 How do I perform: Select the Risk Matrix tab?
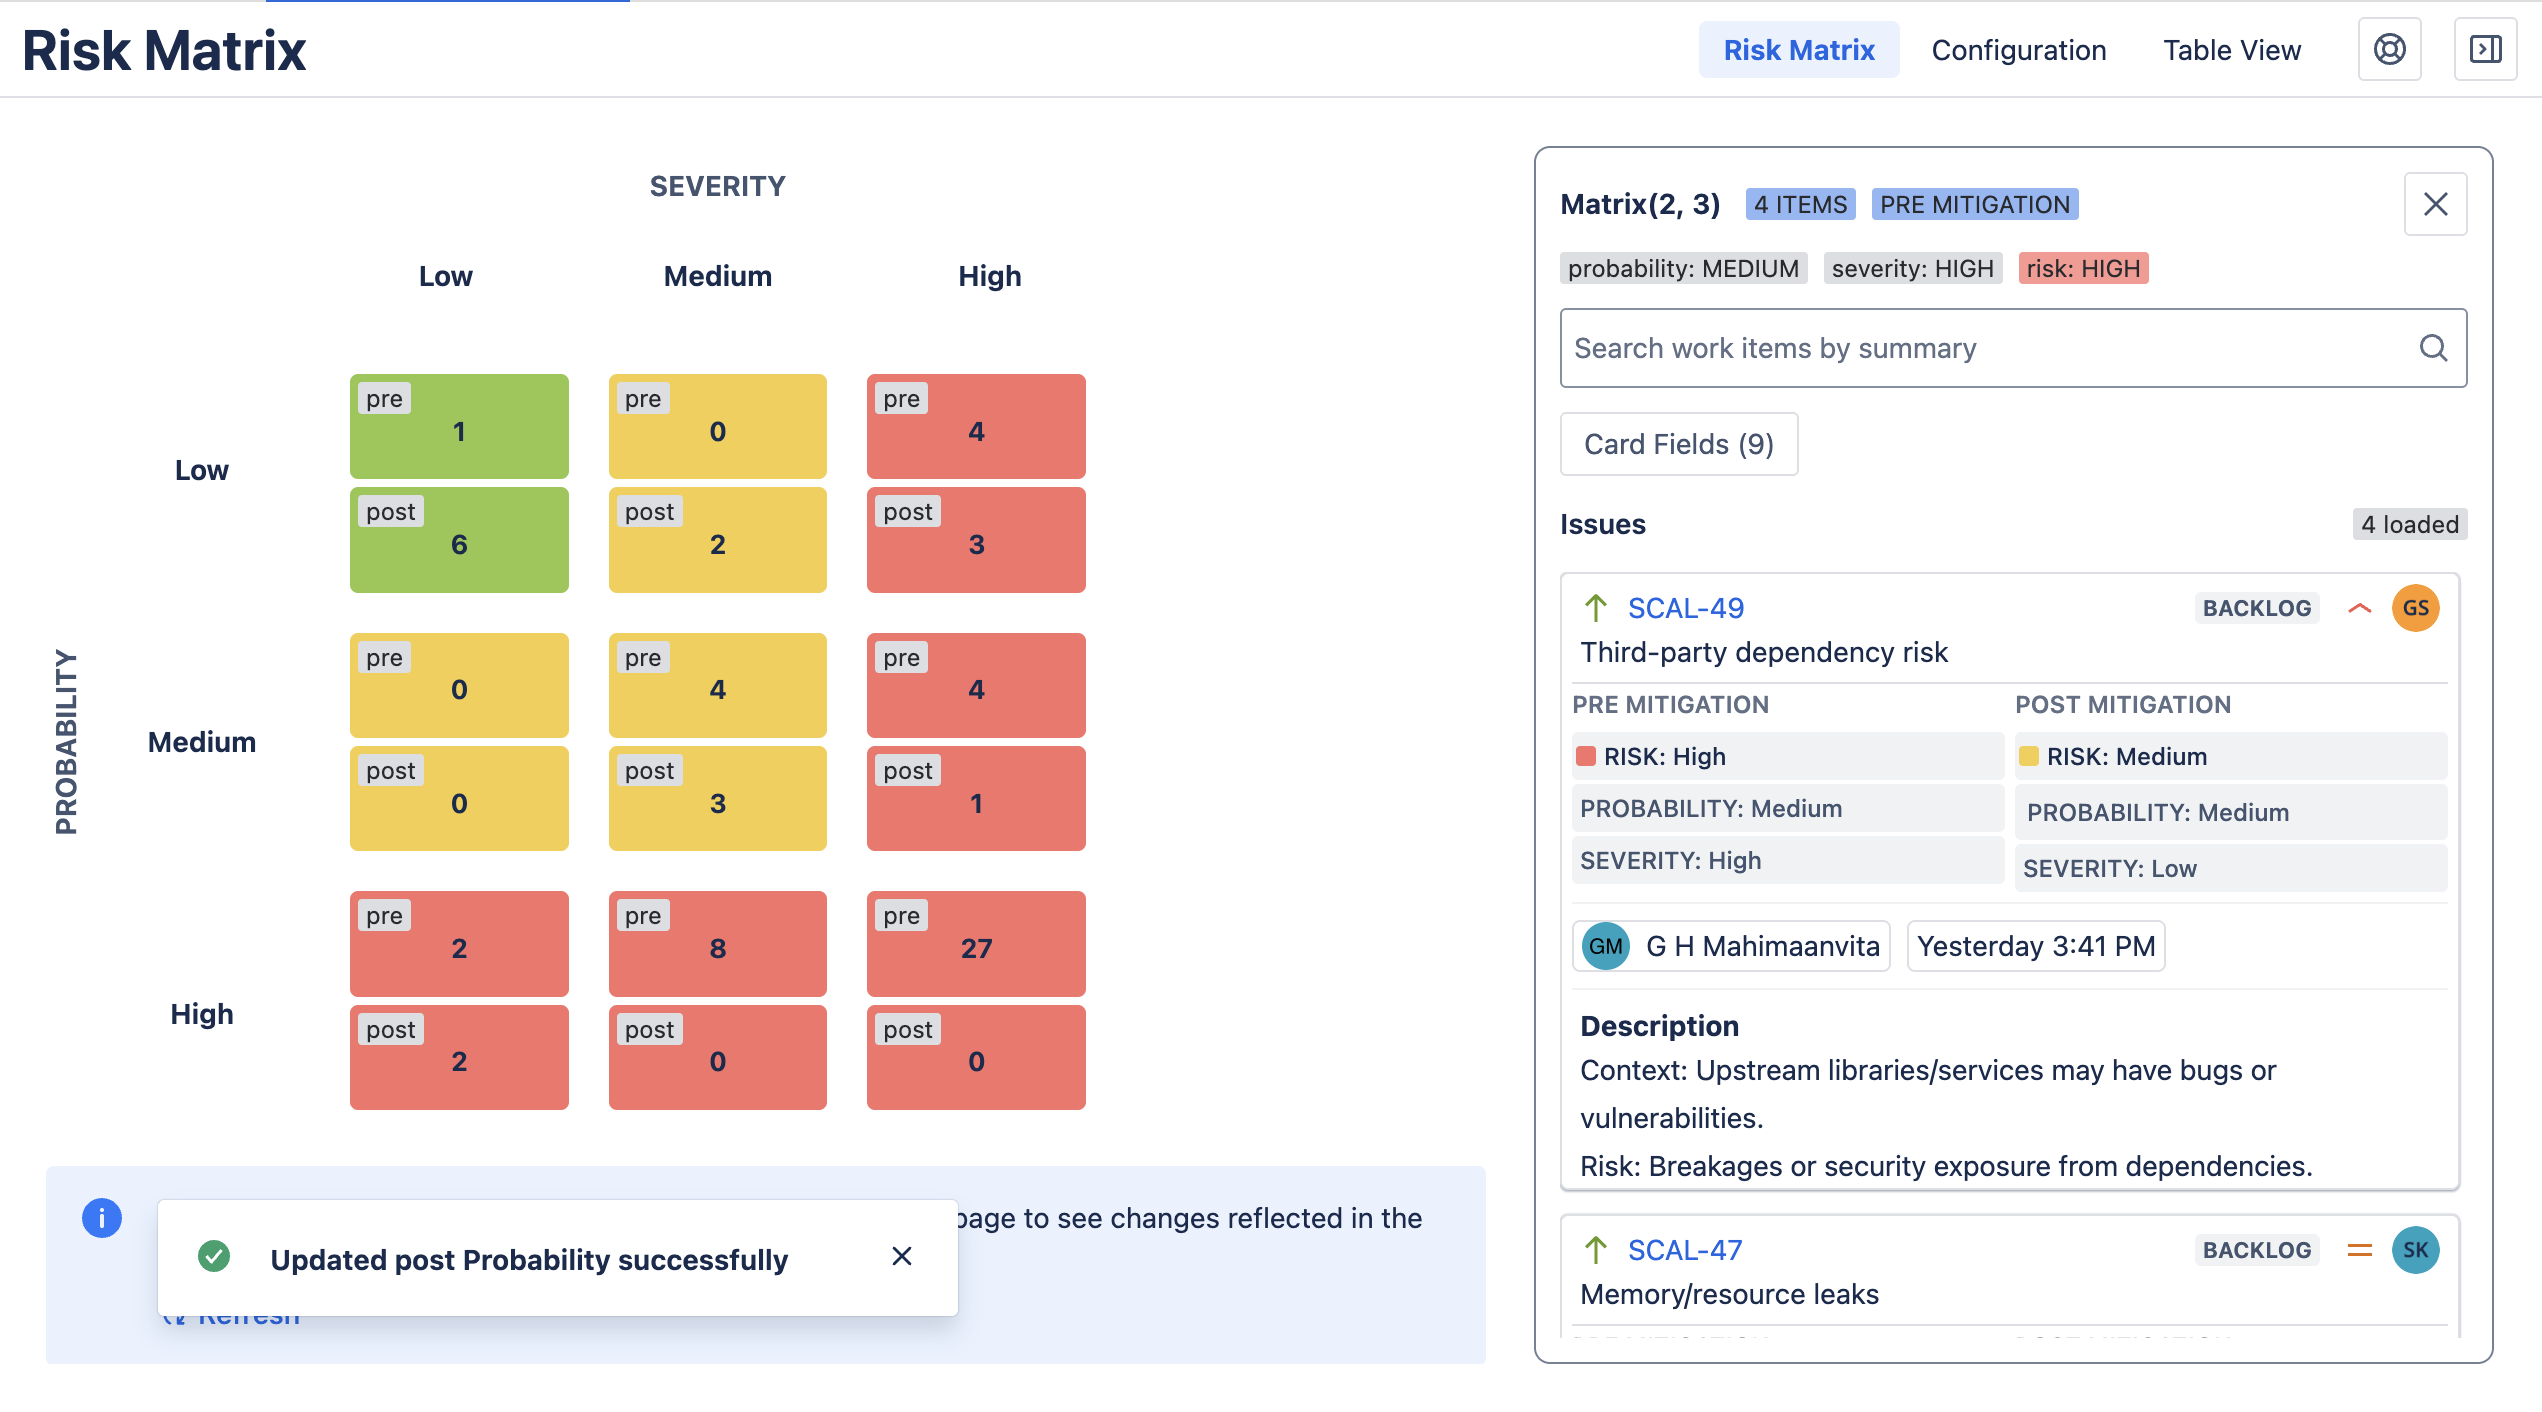point(1798,50)
